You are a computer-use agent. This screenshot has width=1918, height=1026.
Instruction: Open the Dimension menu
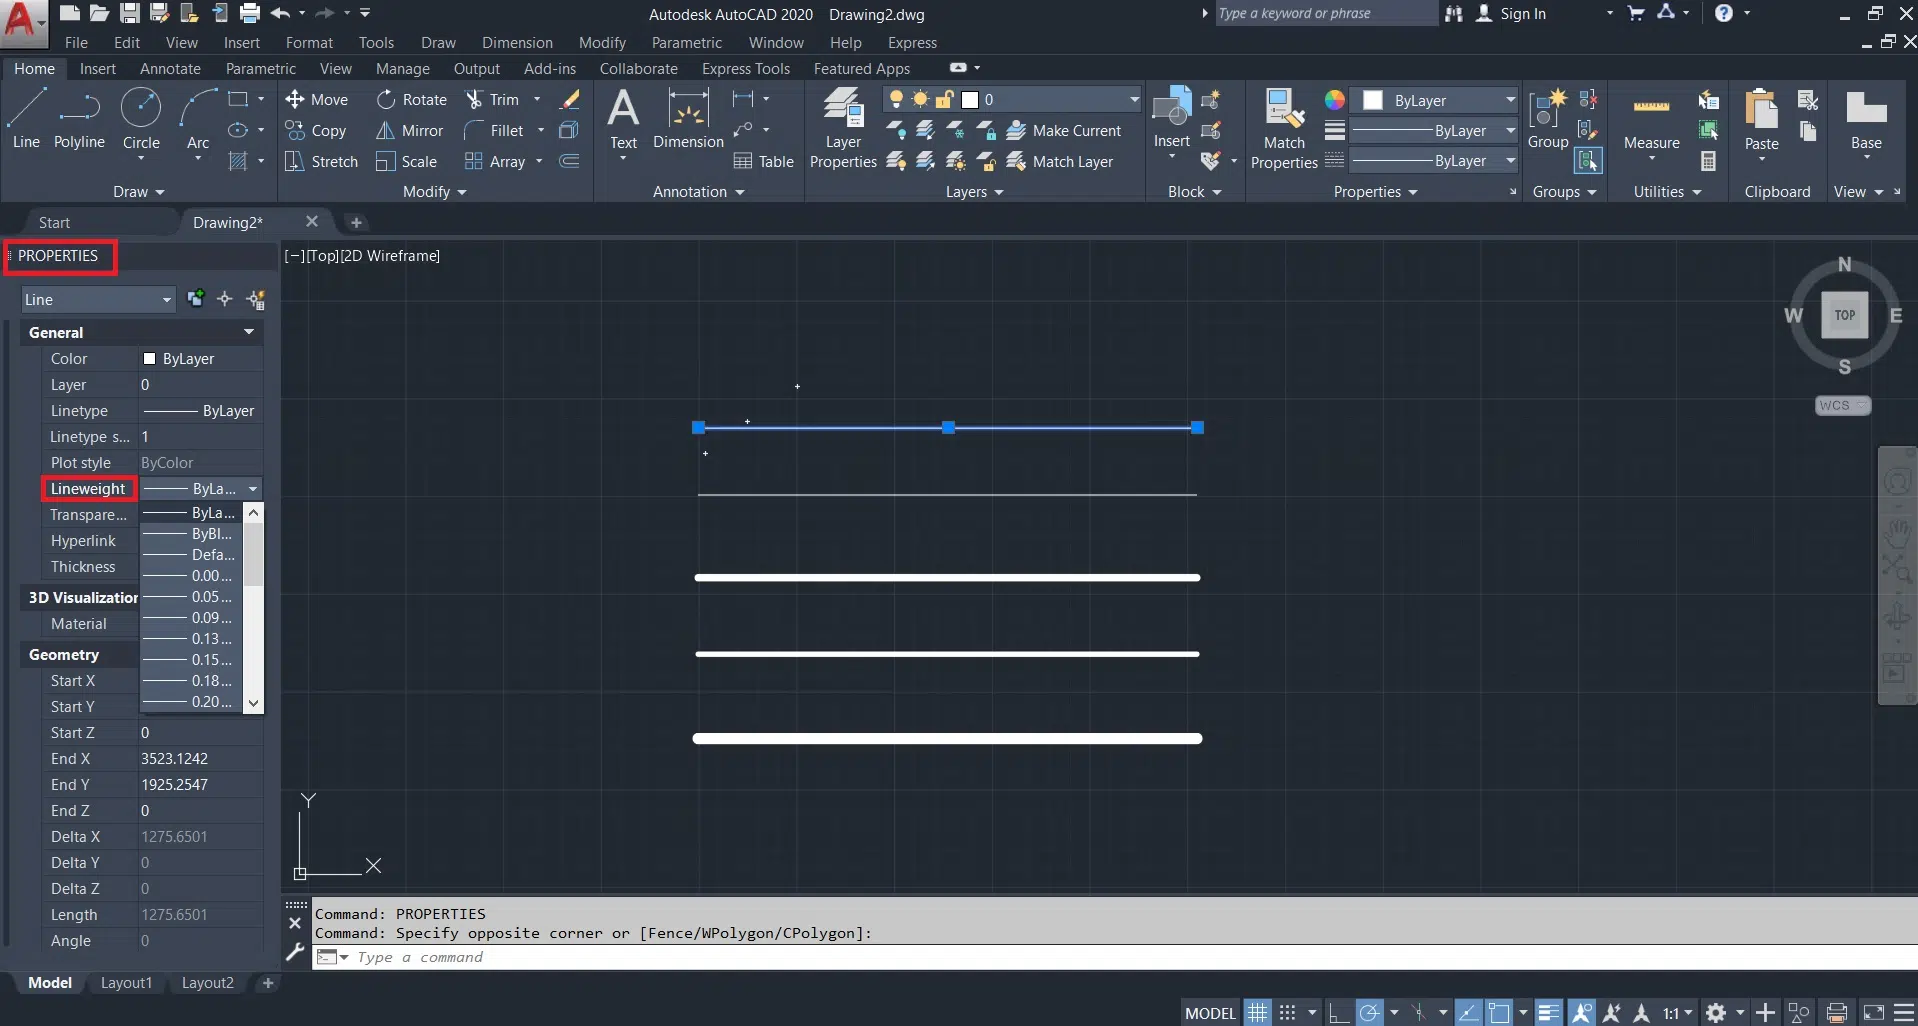click(517, 43)
